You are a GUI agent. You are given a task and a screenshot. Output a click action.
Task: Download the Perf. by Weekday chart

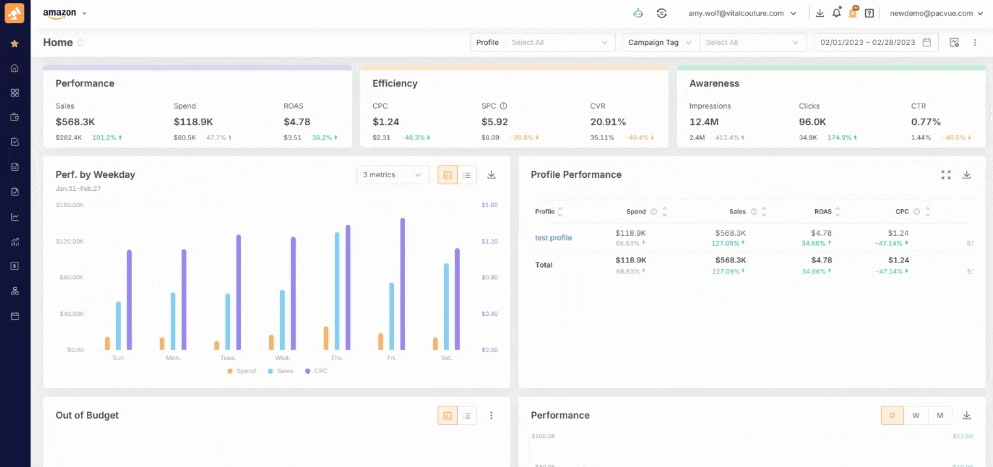click(x=491, y=175)
